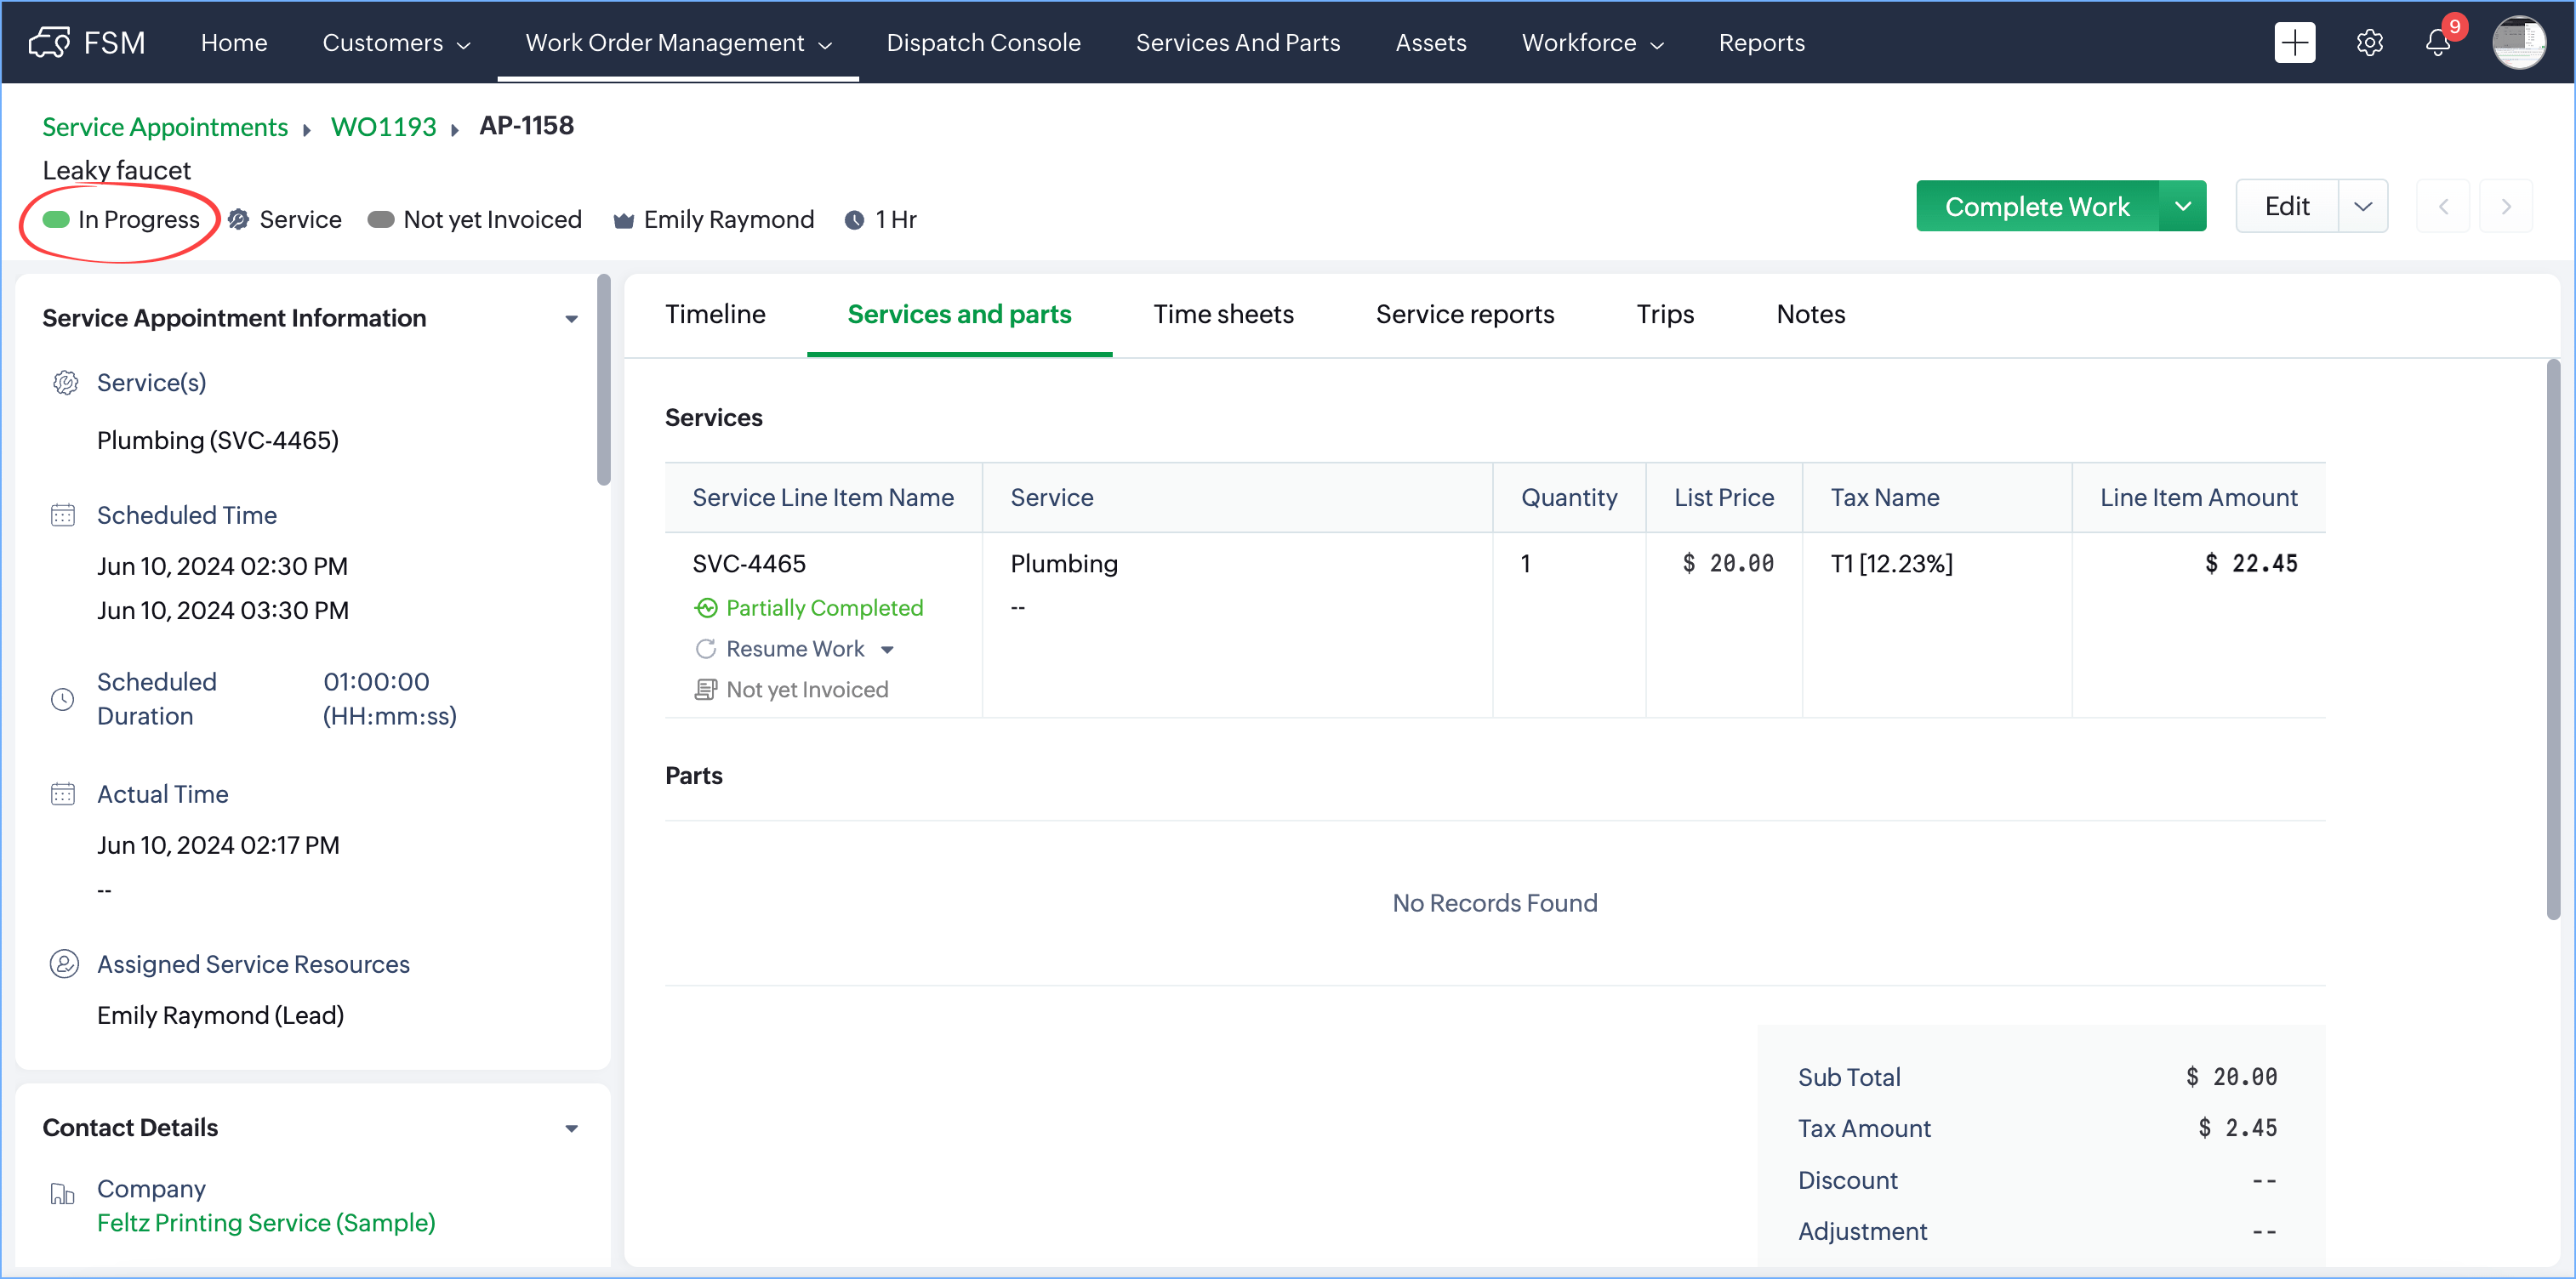Switch to the Time sheets tab
The image size is (2576, 1279).
[1223, 314]
